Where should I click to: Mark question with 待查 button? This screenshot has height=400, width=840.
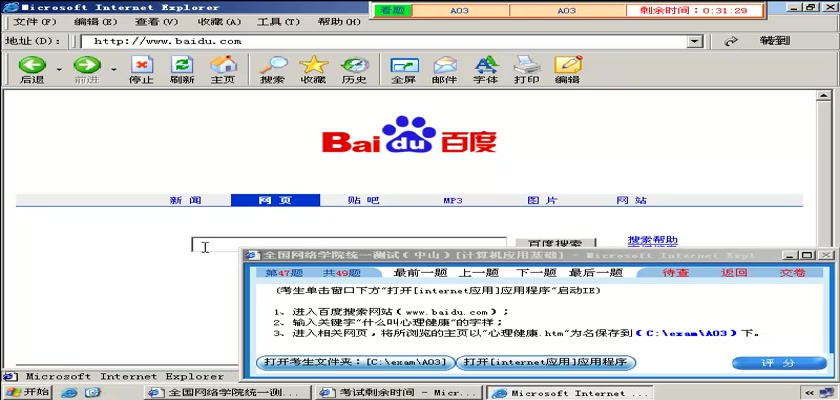click(x=676, y=273)
